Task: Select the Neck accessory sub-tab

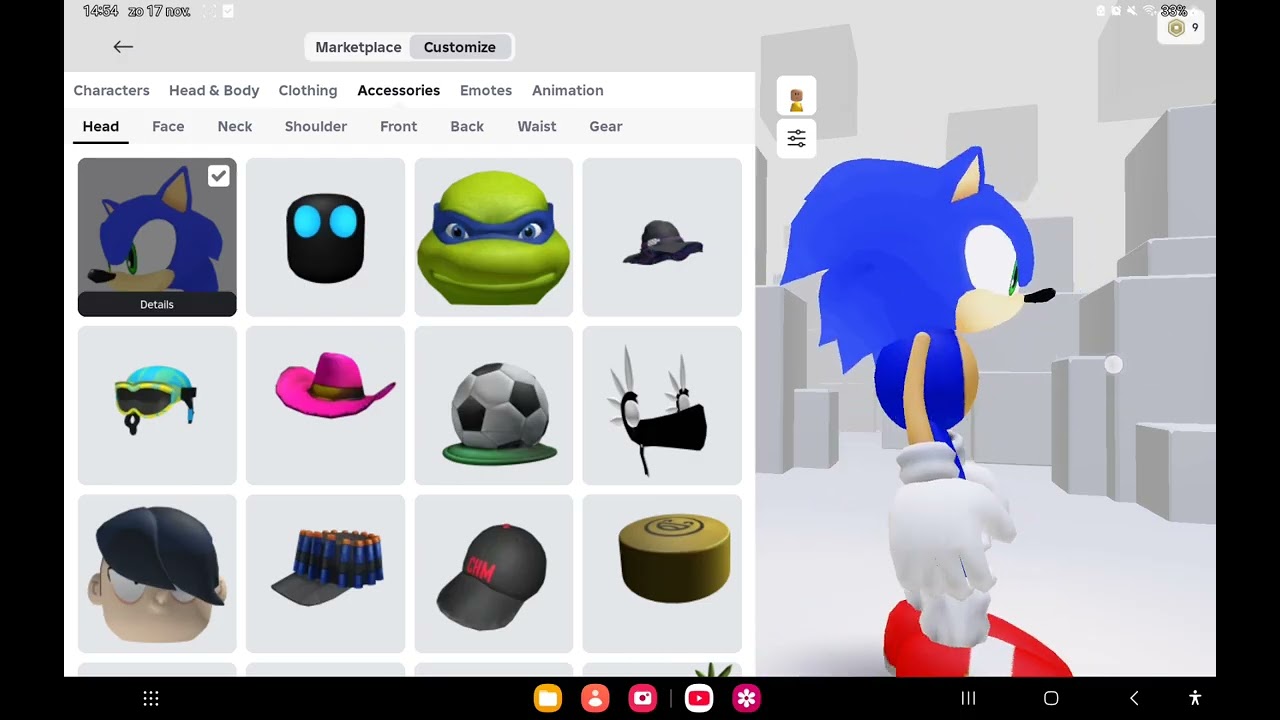Action: pos(235,126)
